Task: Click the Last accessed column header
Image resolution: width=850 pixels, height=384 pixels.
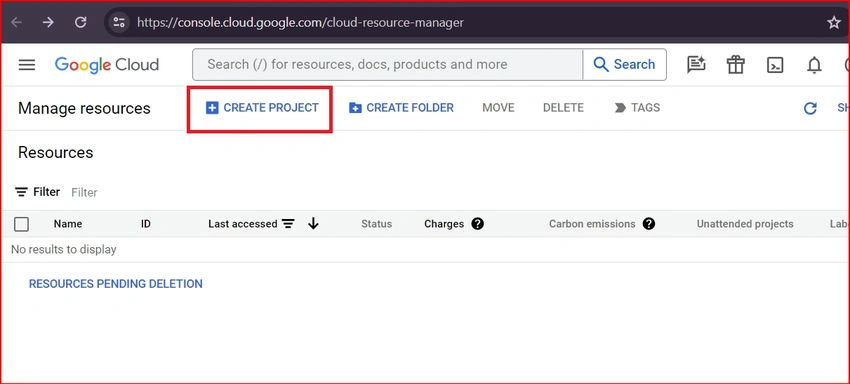Action: [242, 224]
